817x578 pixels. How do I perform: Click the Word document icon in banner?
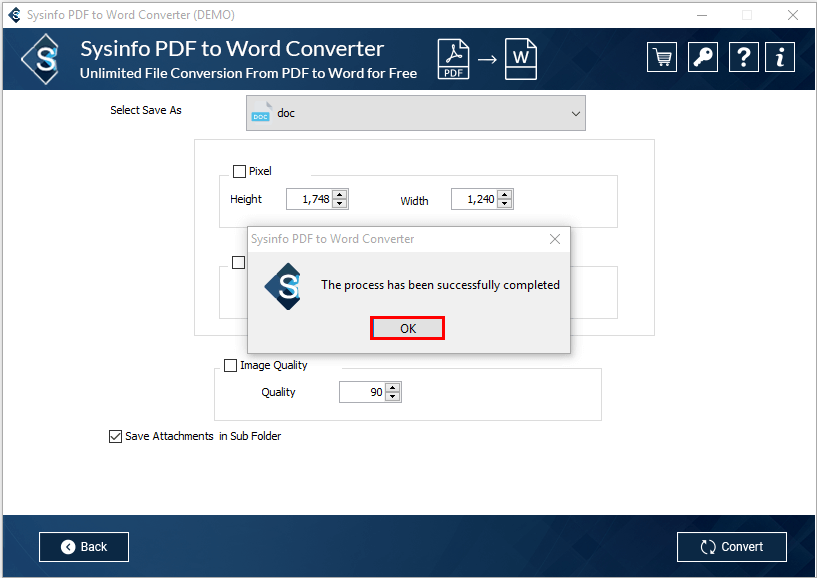pos(521,59)
